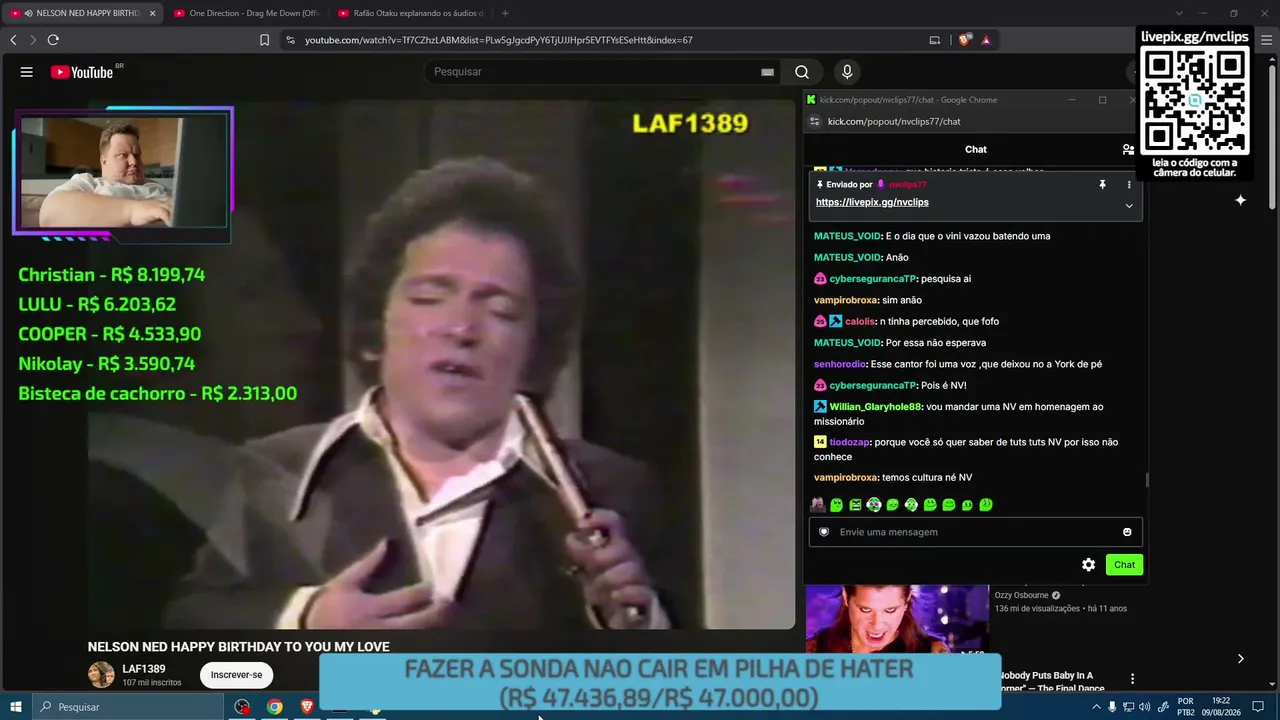This screenshot has width=1280, height=720.
Task: Open the on-screen keyboard in search box
Action: [767, 72]
